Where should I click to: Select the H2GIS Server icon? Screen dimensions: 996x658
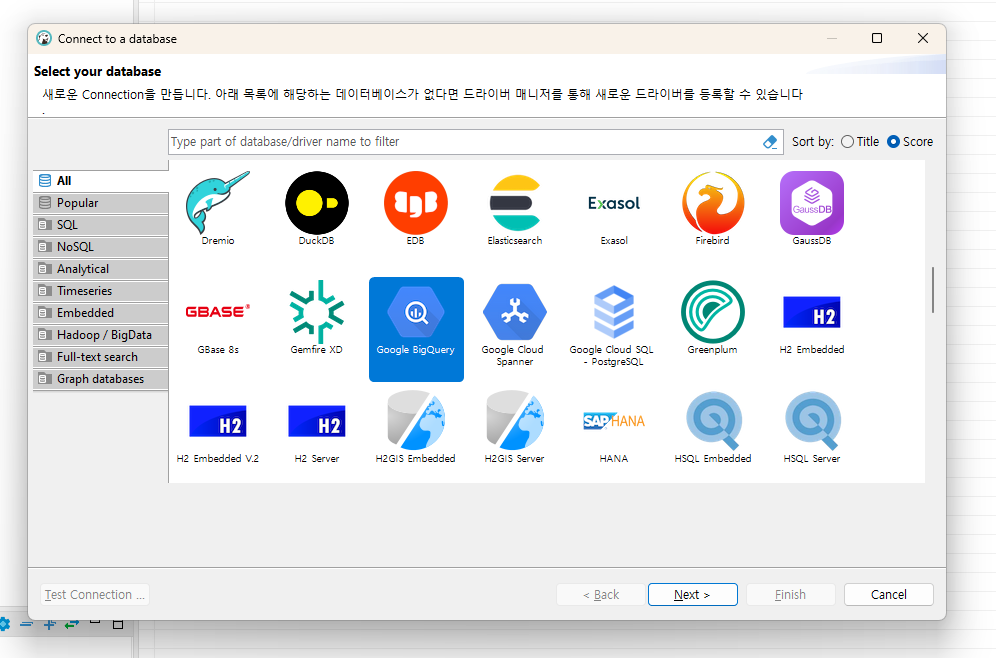(x=515, y=421)
